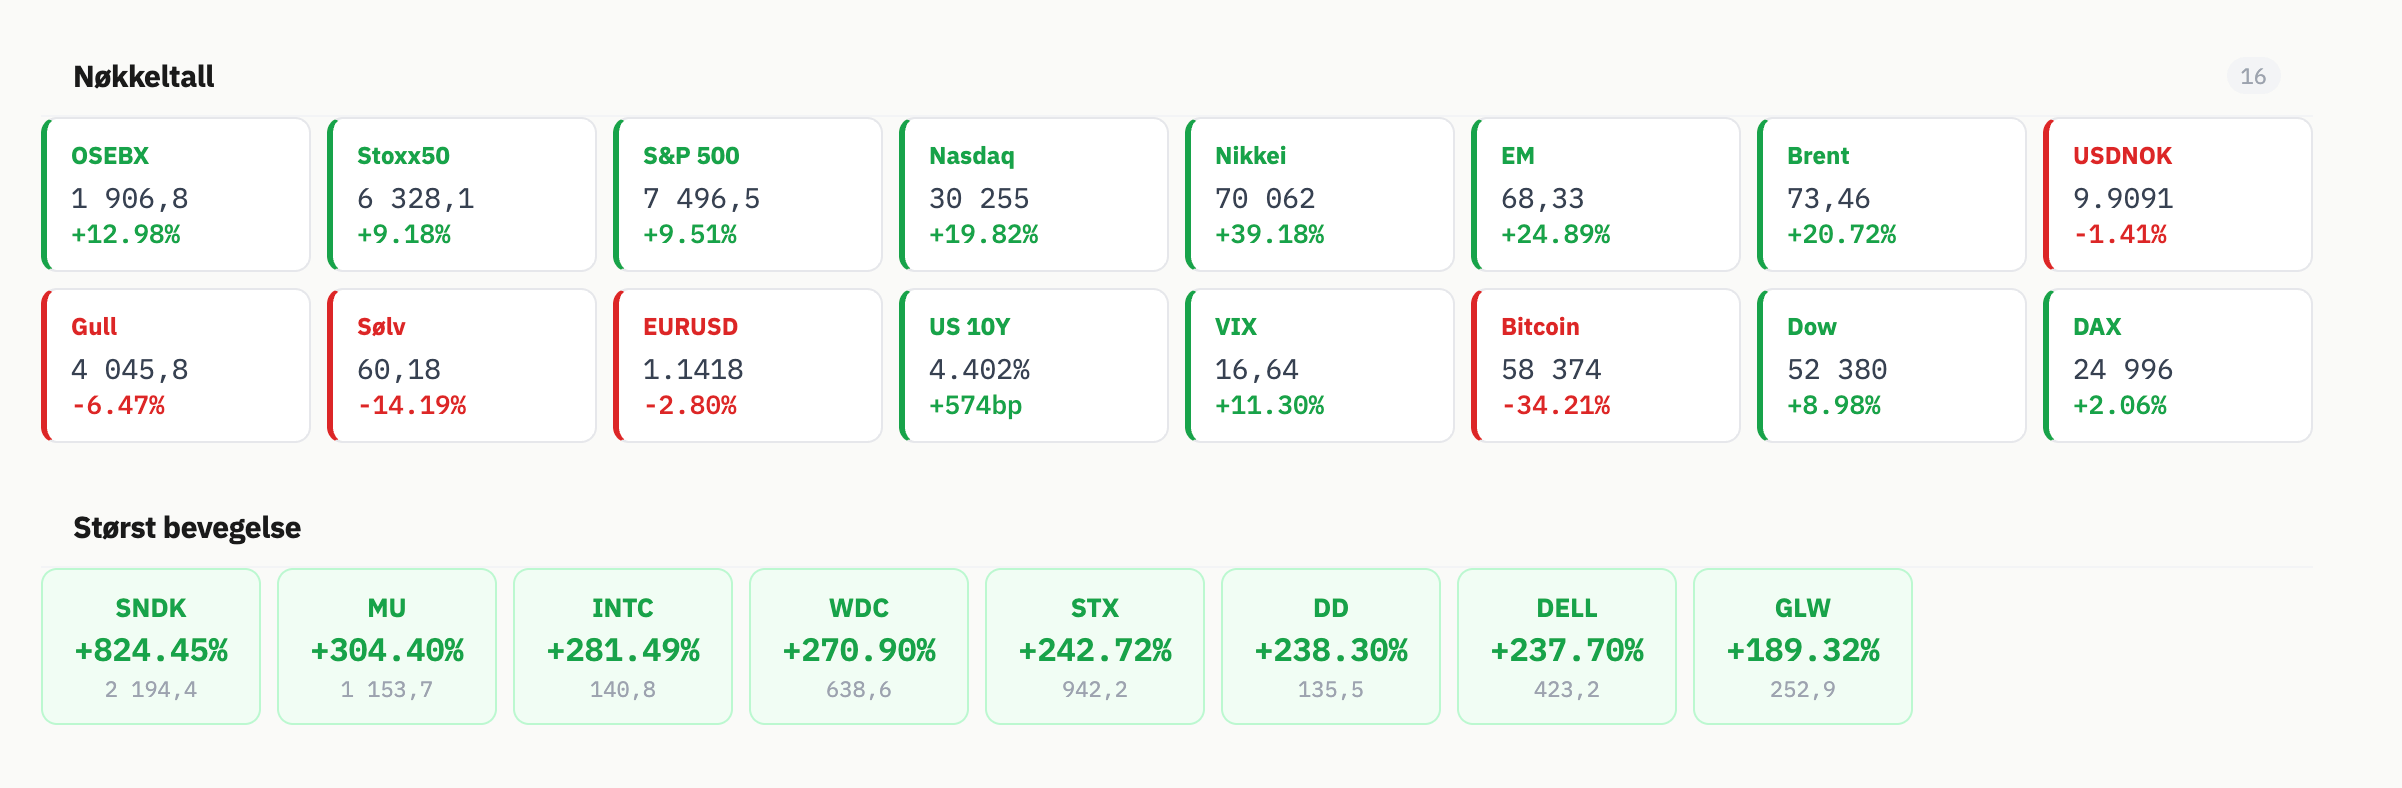Select the Gull price card

pos(176,365)
